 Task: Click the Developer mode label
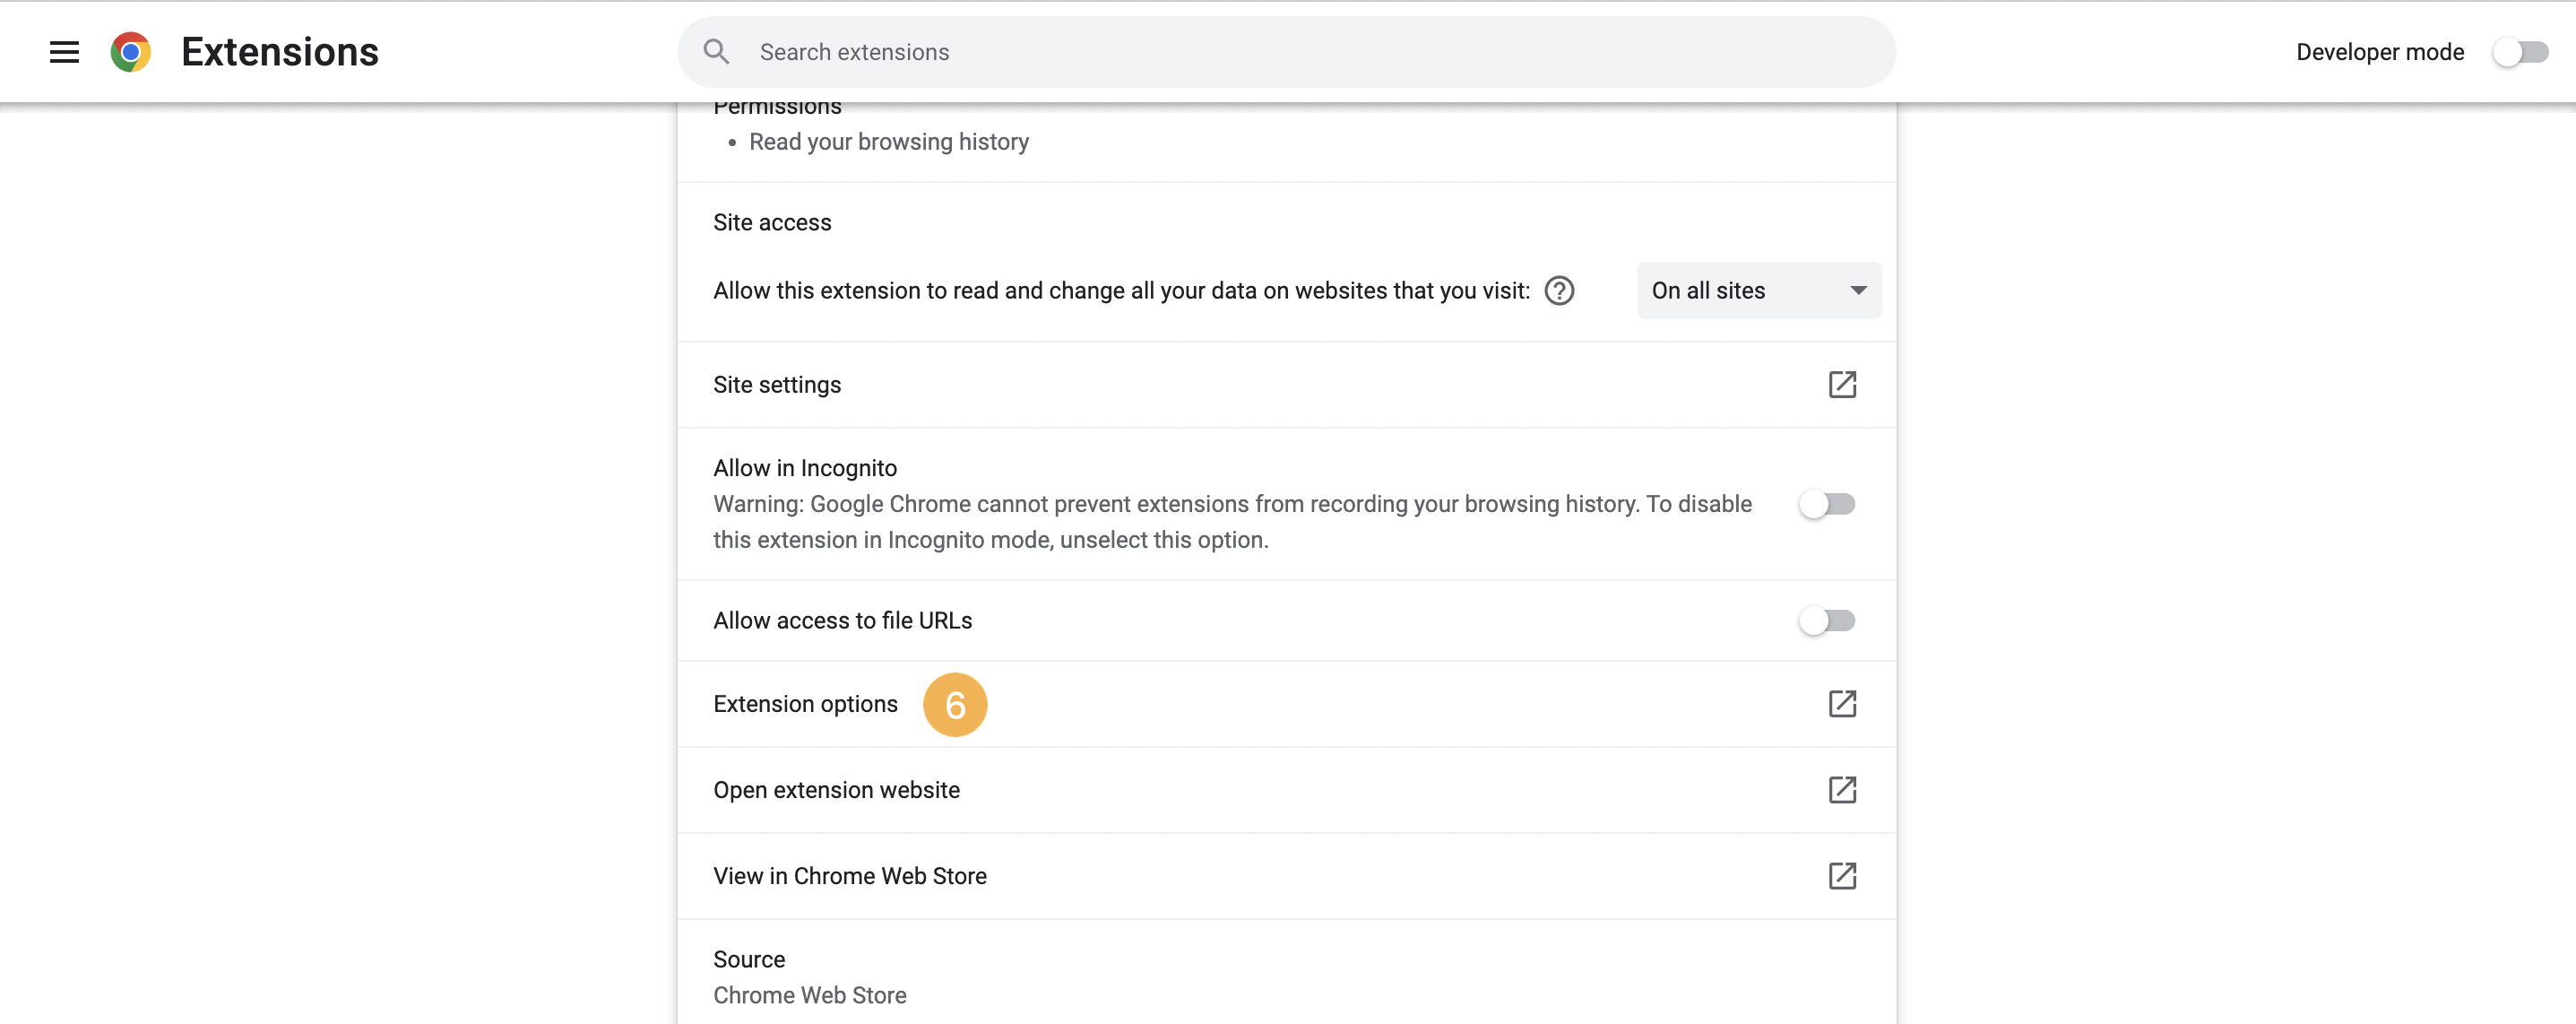(x=2380, y=52)
